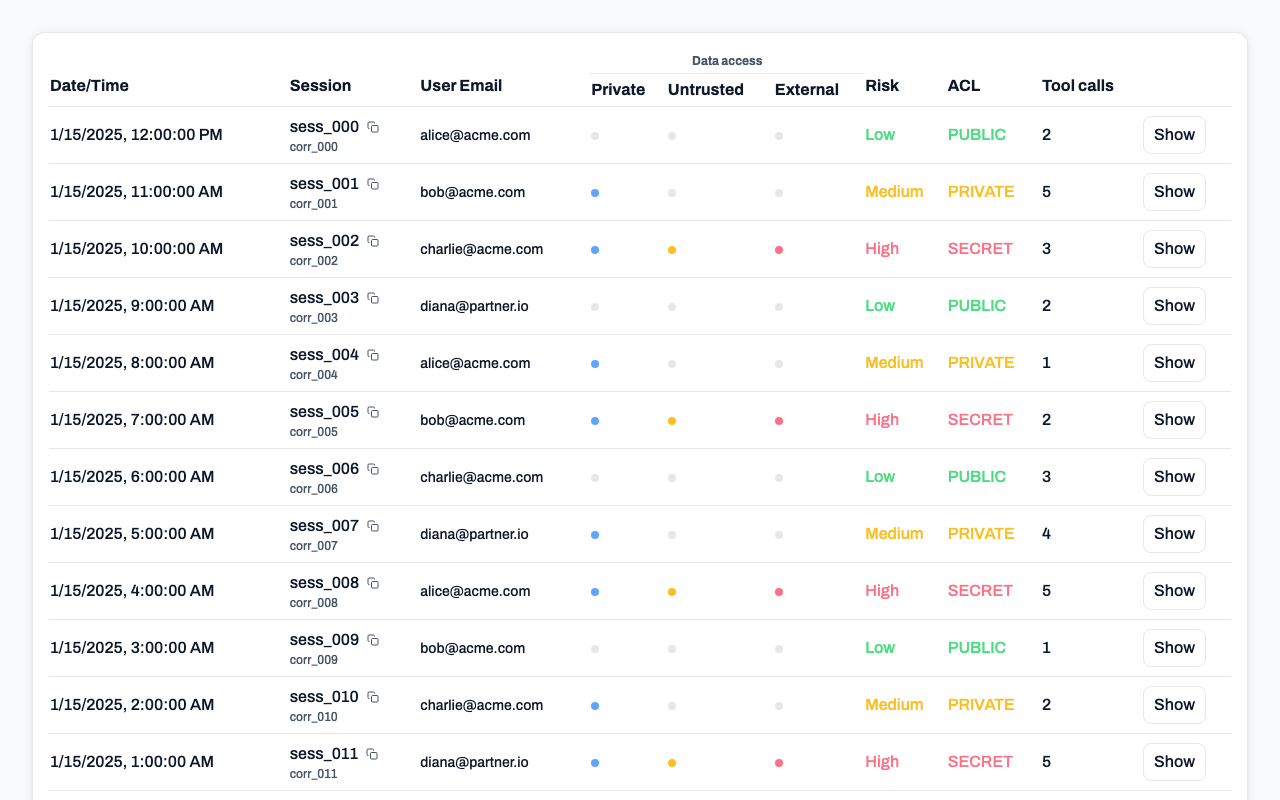Copy session ID sess_007

pos(373,526)
